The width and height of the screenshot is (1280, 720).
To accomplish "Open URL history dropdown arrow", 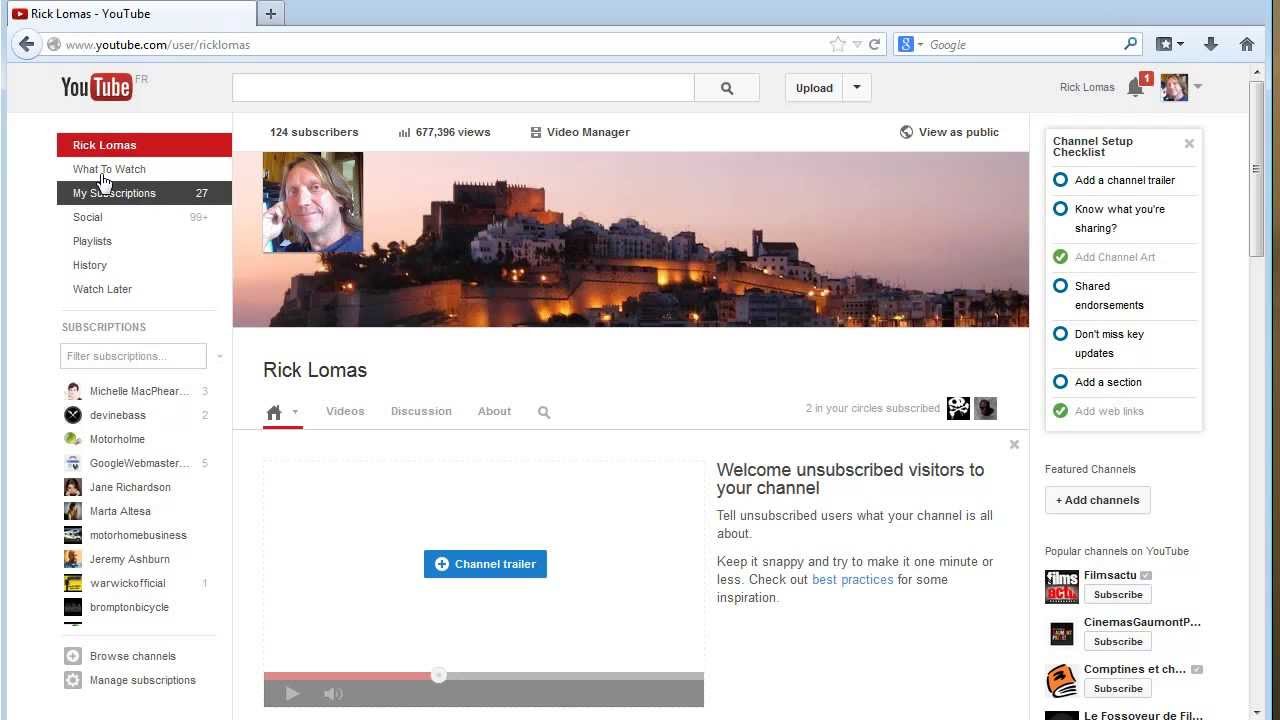I will (x=857, y=44).
